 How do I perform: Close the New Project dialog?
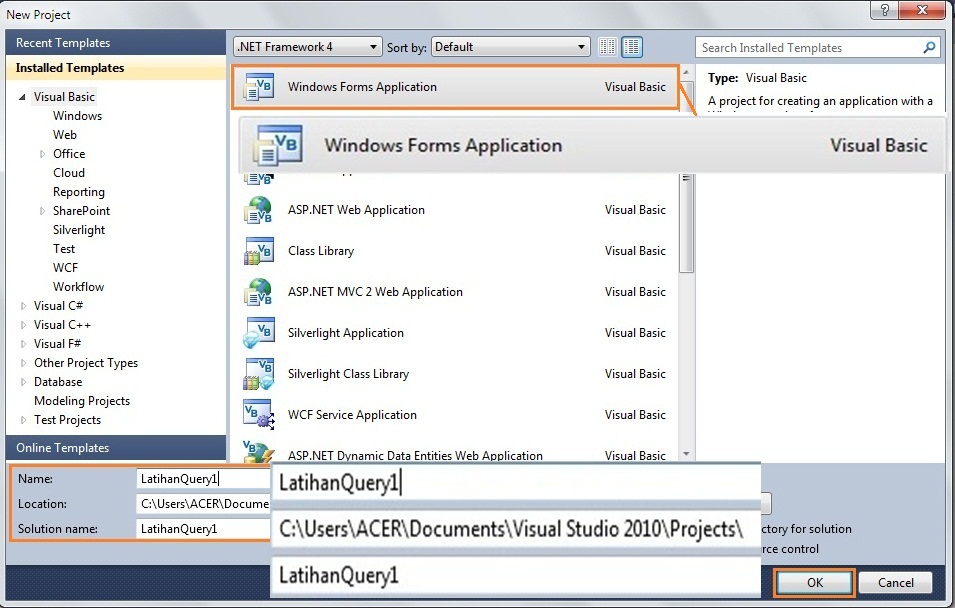point(922,9)
